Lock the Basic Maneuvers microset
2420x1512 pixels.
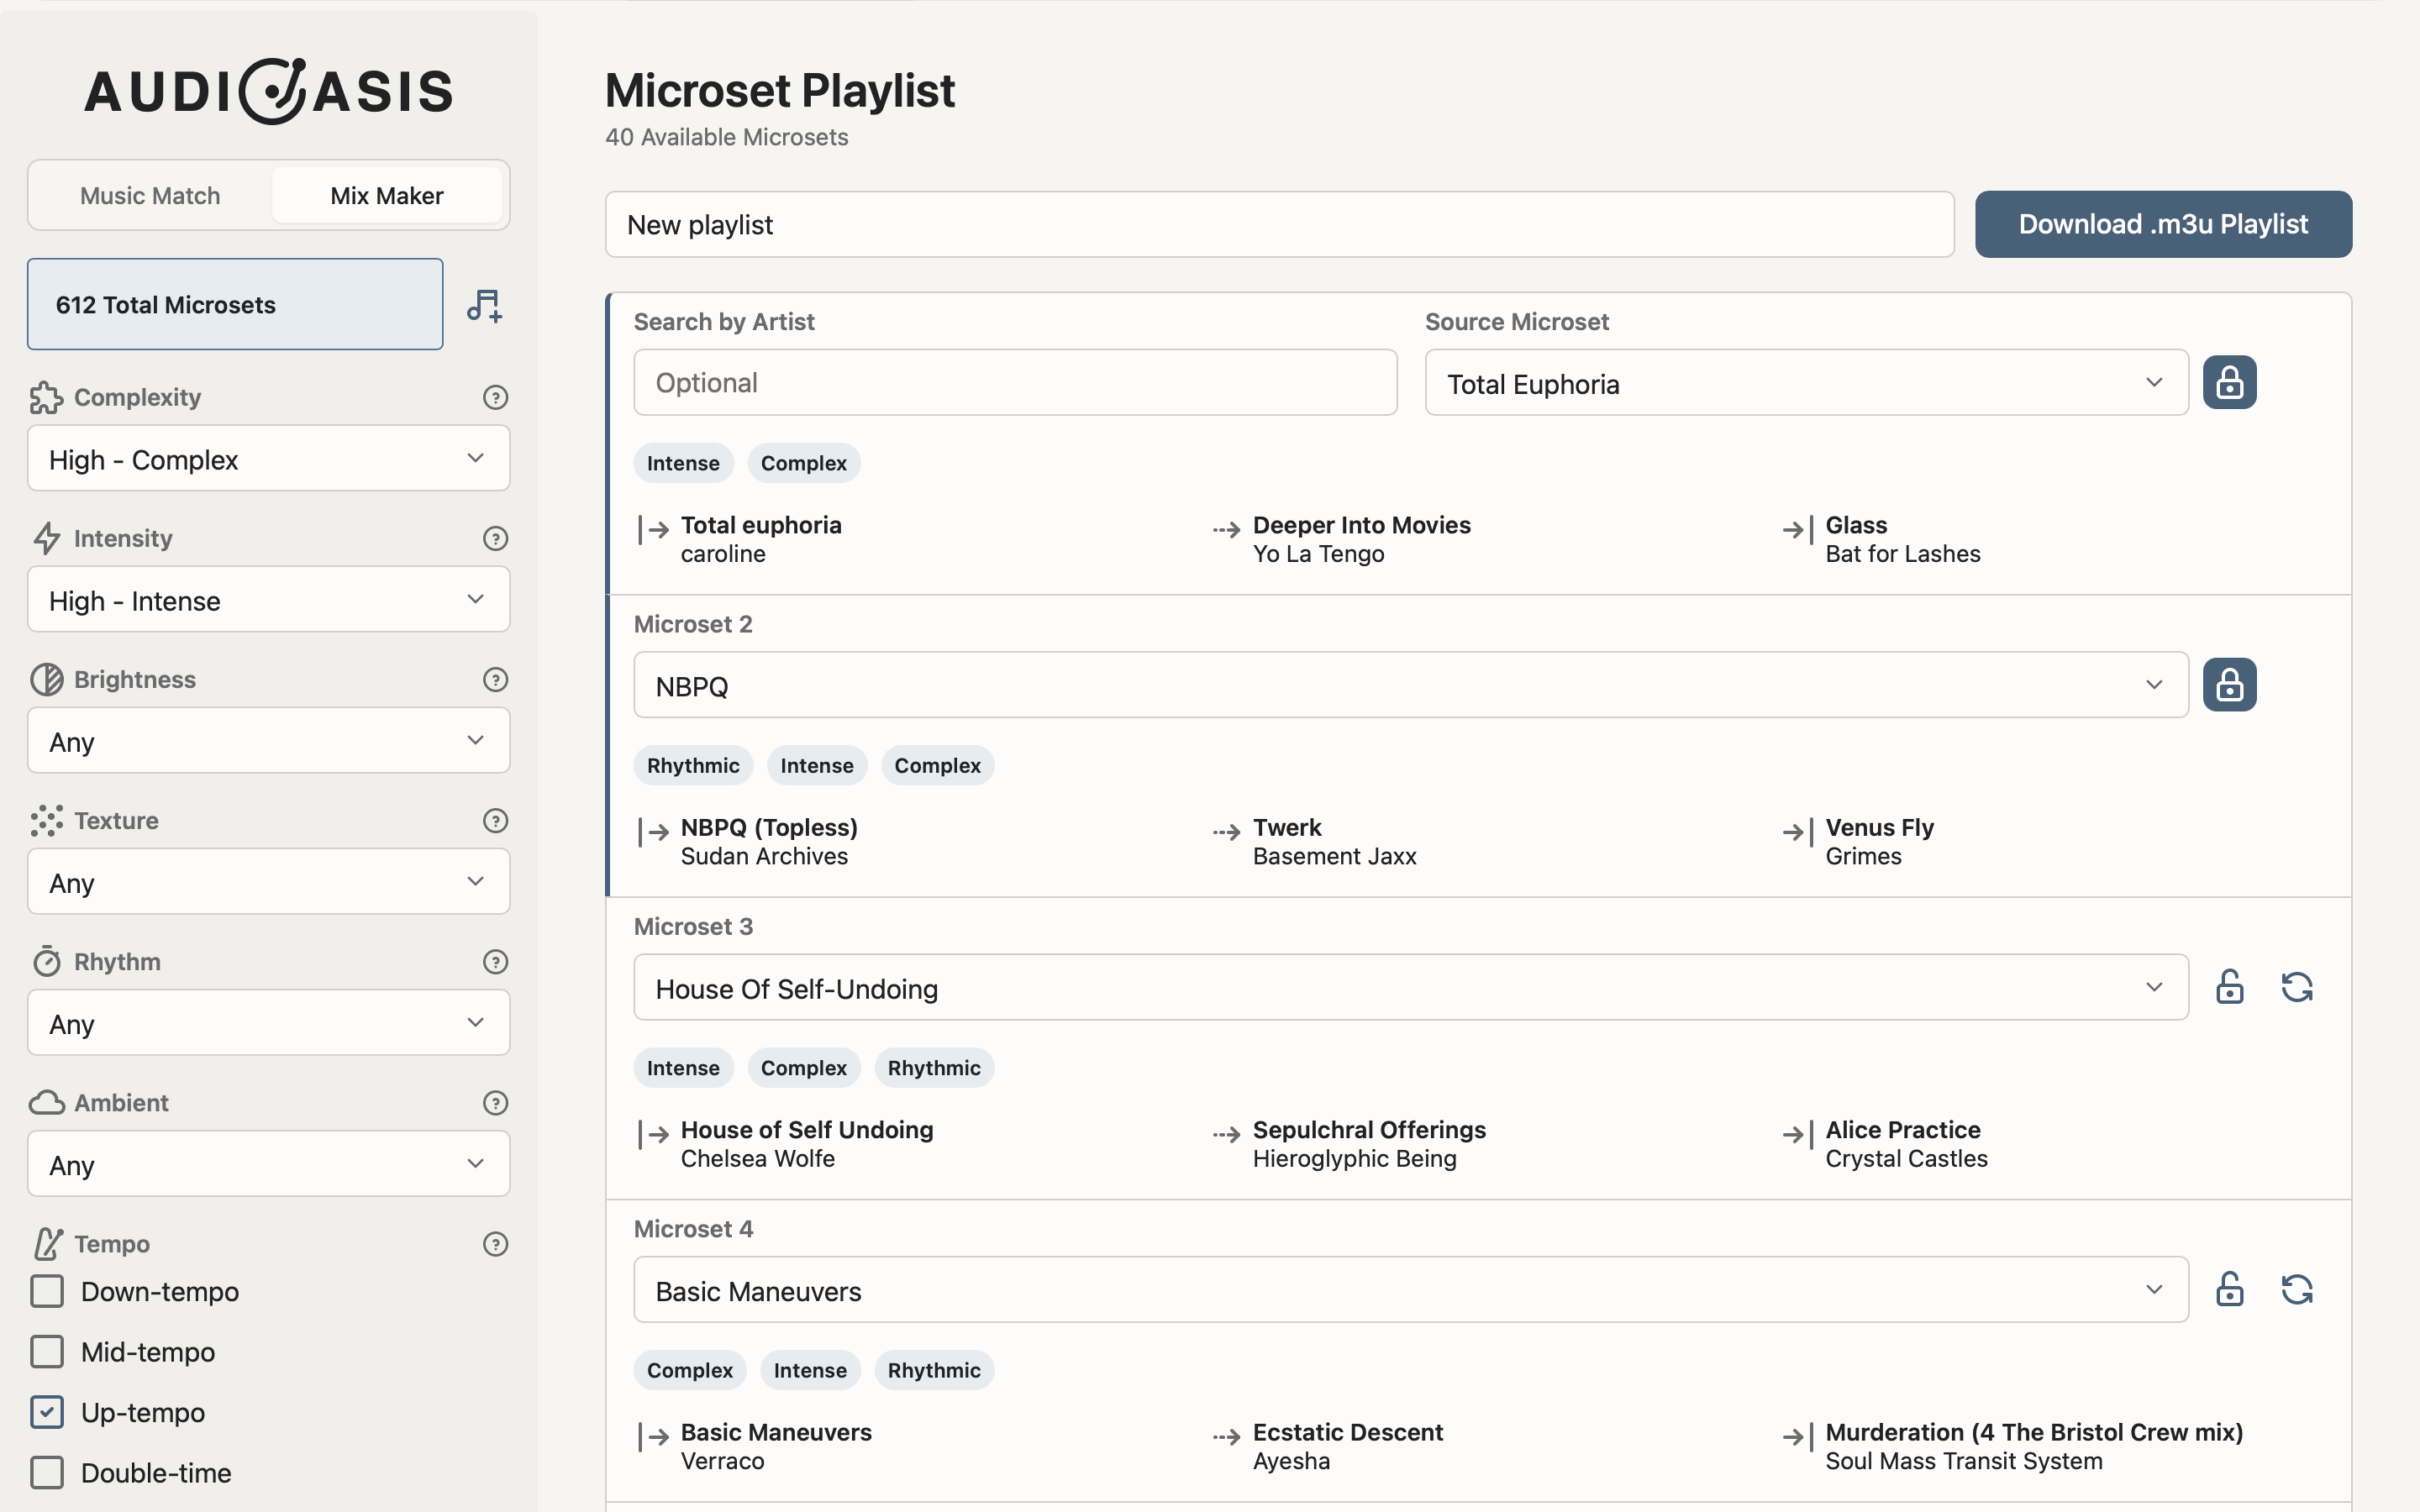tap(2229, 1289)
